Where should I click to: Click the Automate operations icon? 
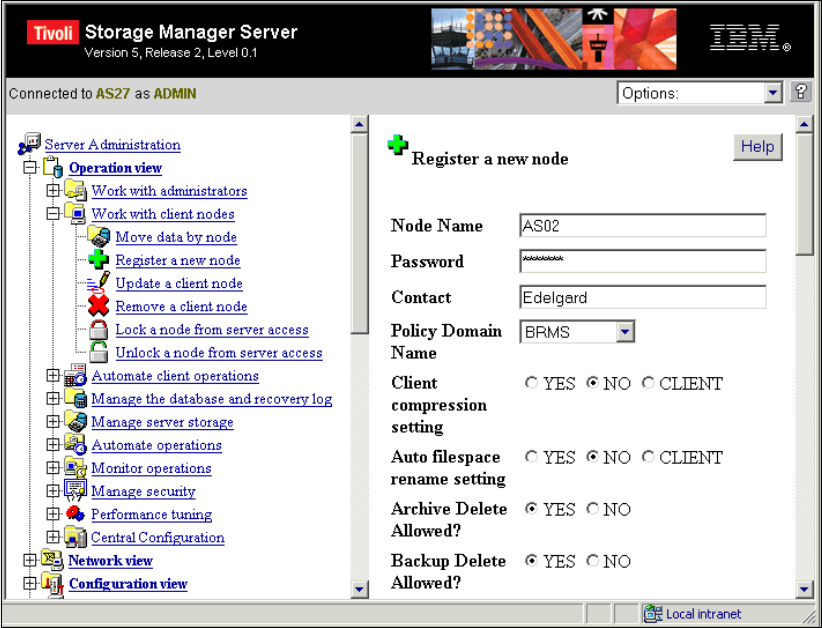click(75, 445)
